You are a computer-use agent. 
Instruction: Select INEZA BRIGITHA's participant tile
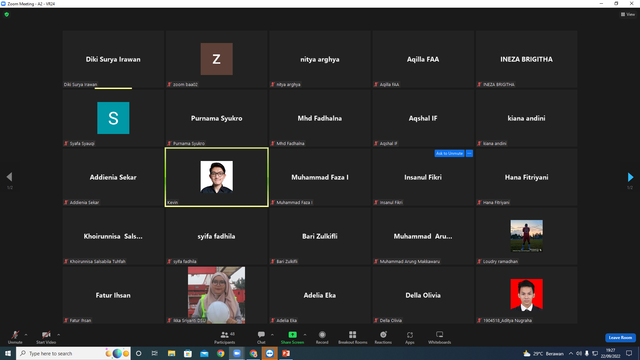point(527,59)
